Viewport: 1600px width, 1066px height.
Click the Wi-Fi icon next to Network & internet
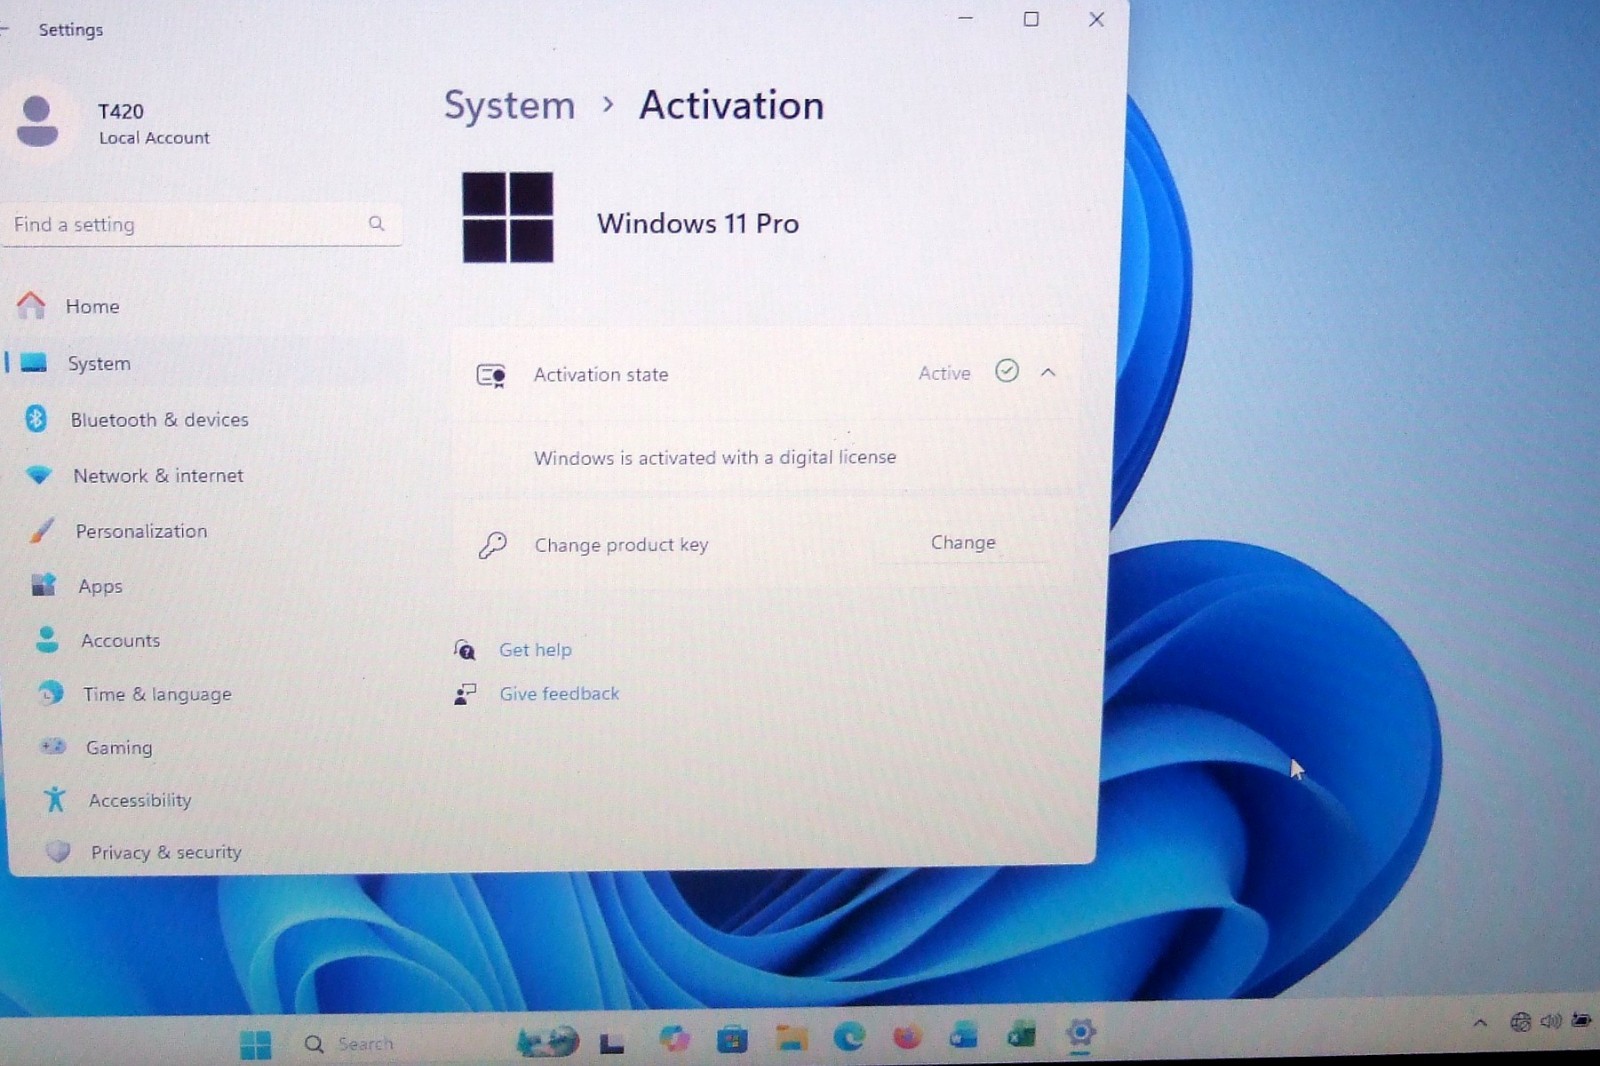click(38, 475)
